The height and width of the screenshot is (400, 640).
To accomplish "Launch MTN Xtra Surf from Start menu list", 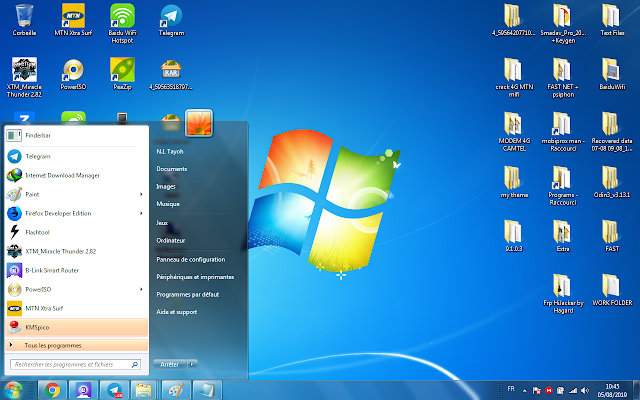I will coord(76,308).
